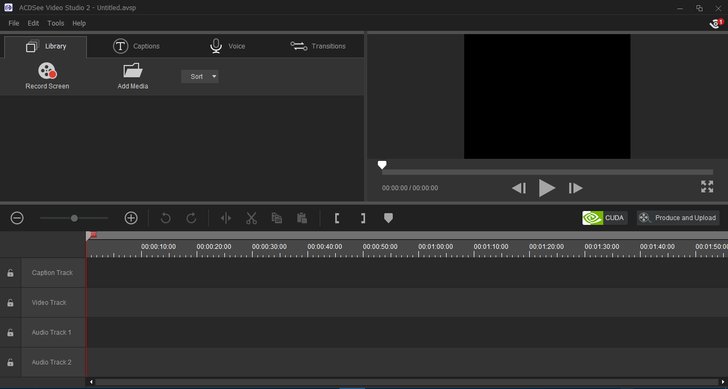Click the scrollbar left arrow
Viewport: 728px width, 389px height.
coord(91,382)
